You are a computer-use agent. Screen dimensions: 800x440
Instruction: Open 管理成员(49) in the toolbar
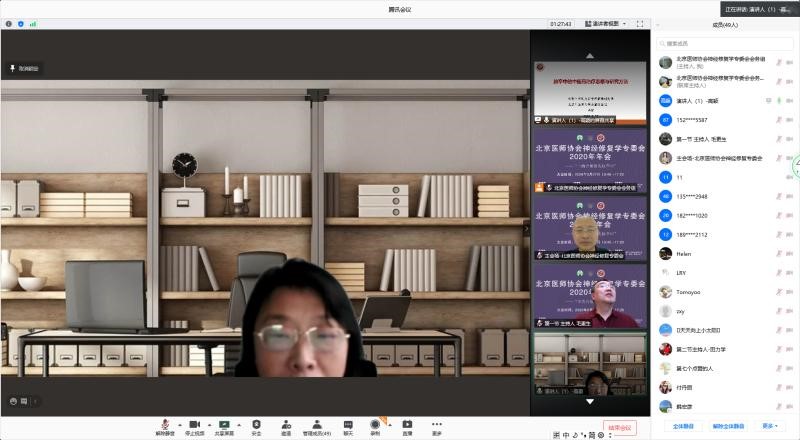(317, 424)
